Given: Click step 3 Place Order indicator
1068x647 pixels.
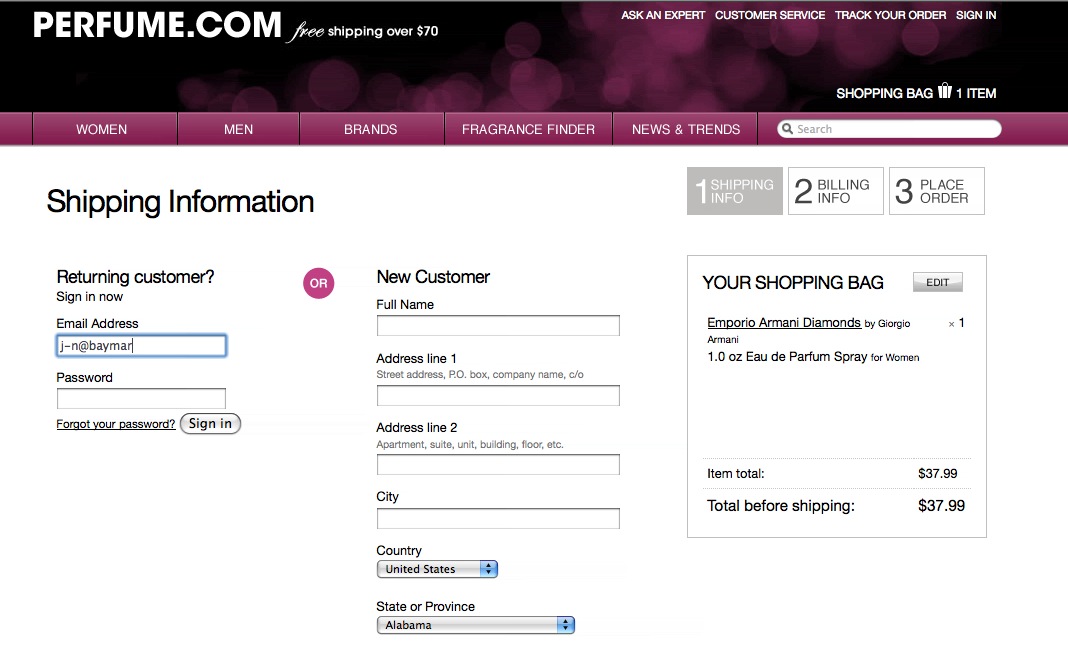Looking at the screenshot, I should (x=936, y=190).
